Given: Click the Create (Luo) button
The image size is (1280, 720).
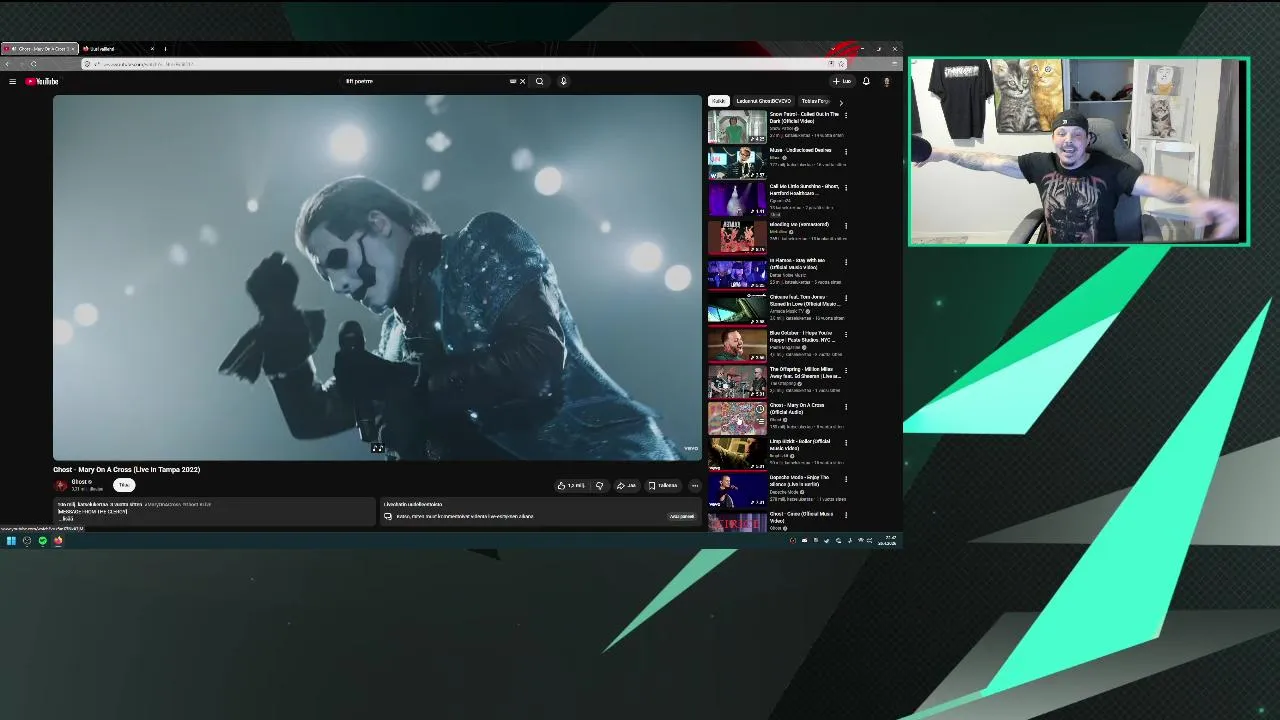Looking at the screenshot, I should [x=842, y=81].
